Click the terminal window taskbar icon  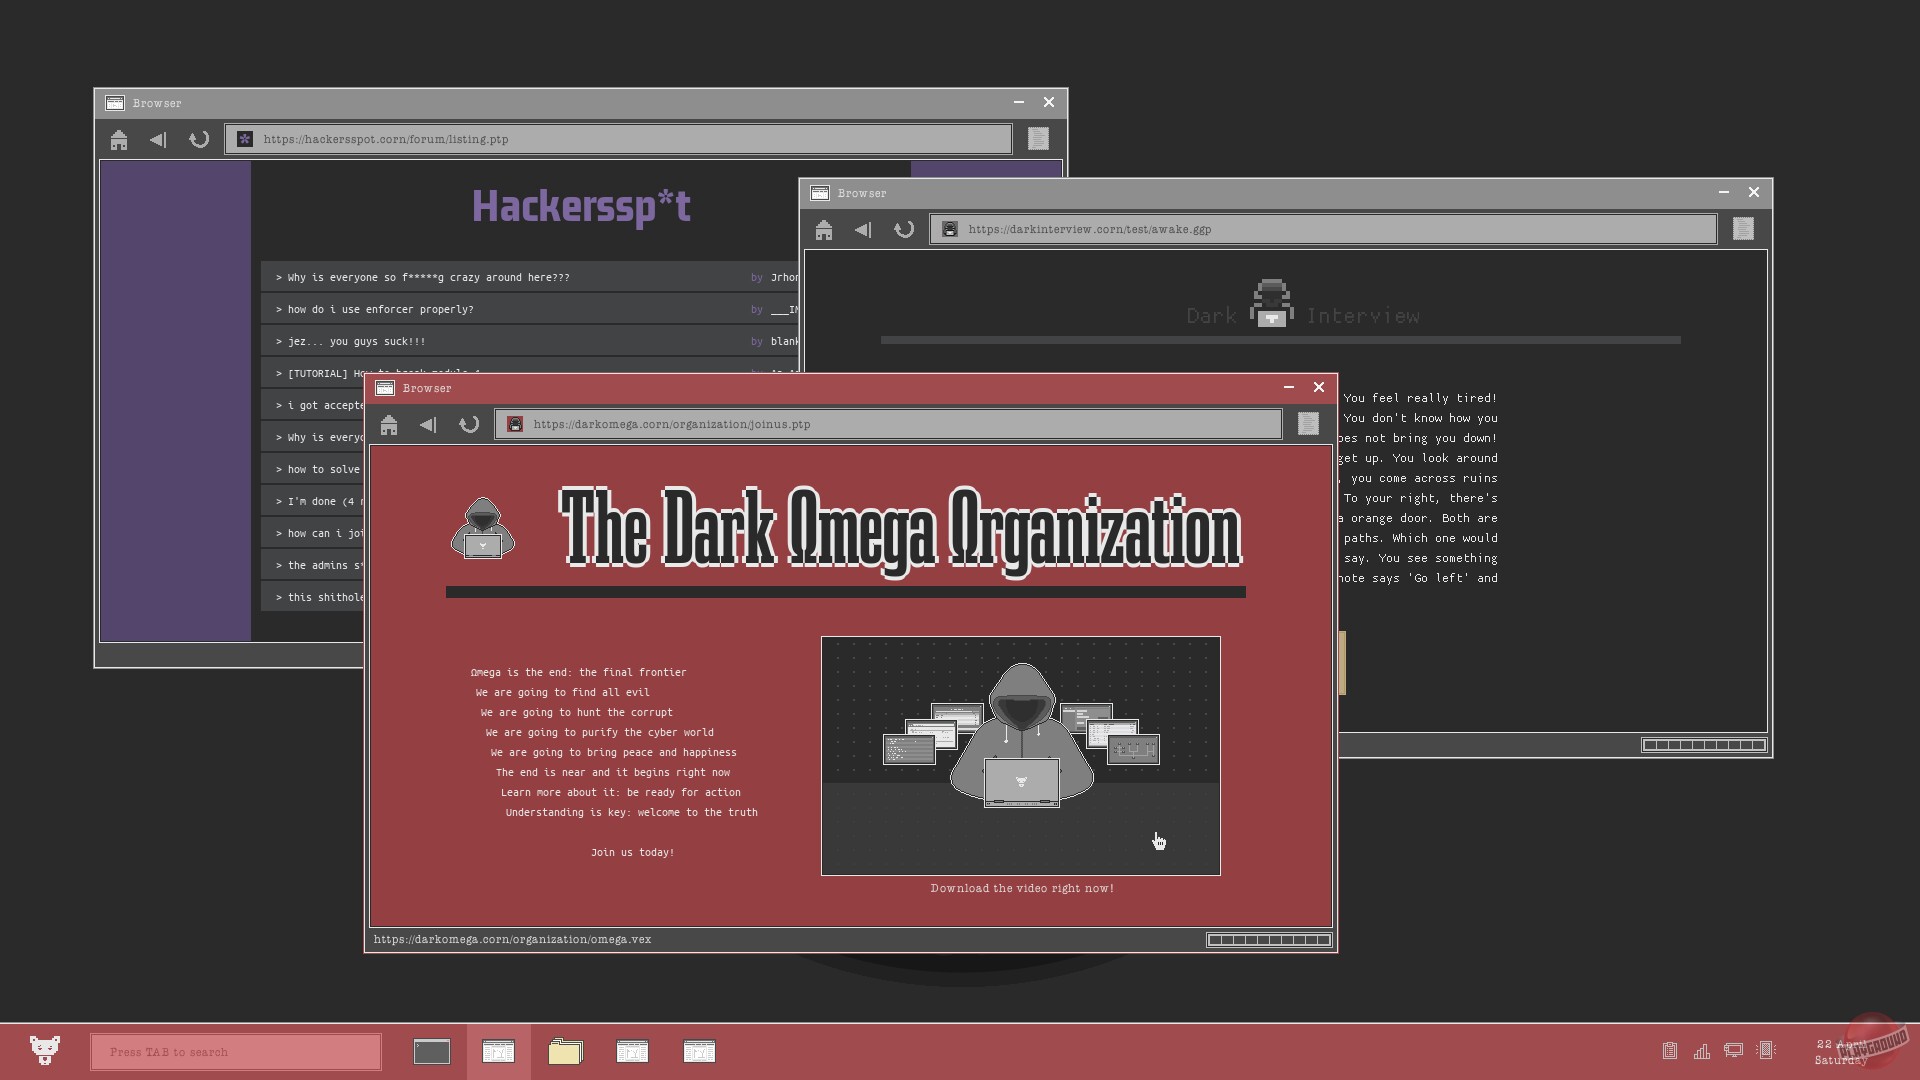pyautogui.click(x=431, y=1051)
